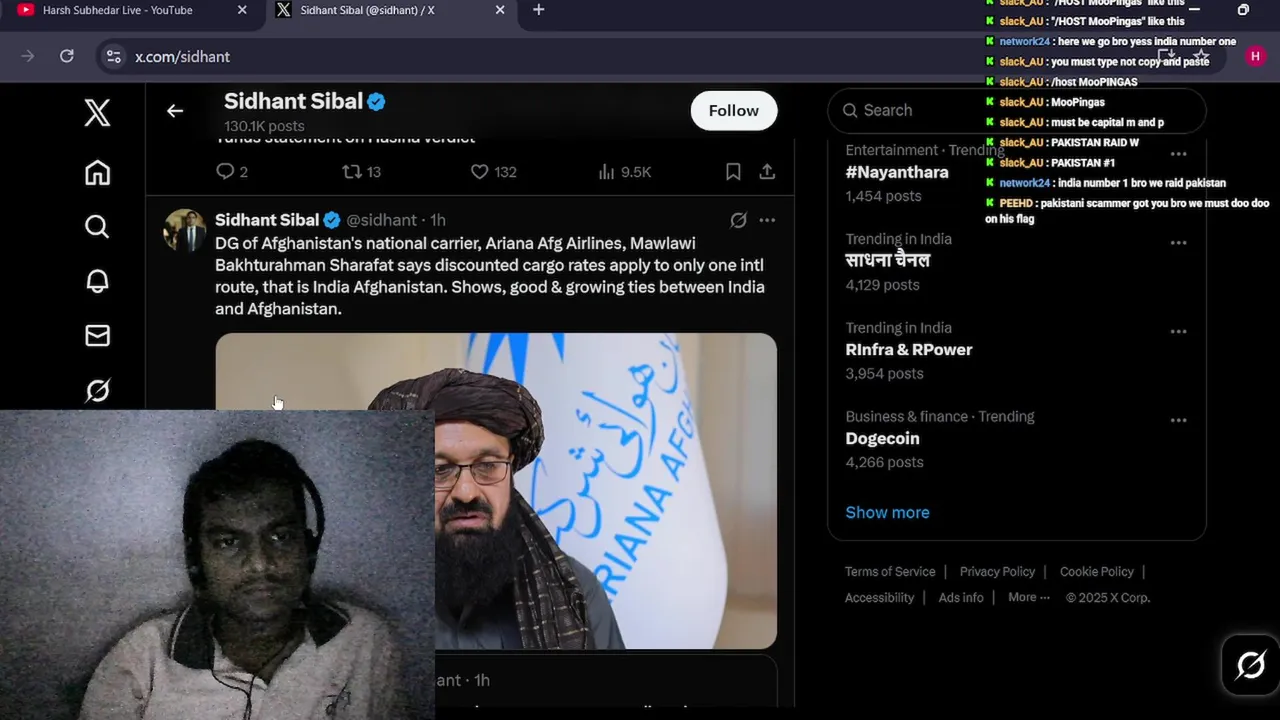This screenshot has height=720, width=1280.
Task: Open Accessibility footer link
Action: [x=879, y=597]
